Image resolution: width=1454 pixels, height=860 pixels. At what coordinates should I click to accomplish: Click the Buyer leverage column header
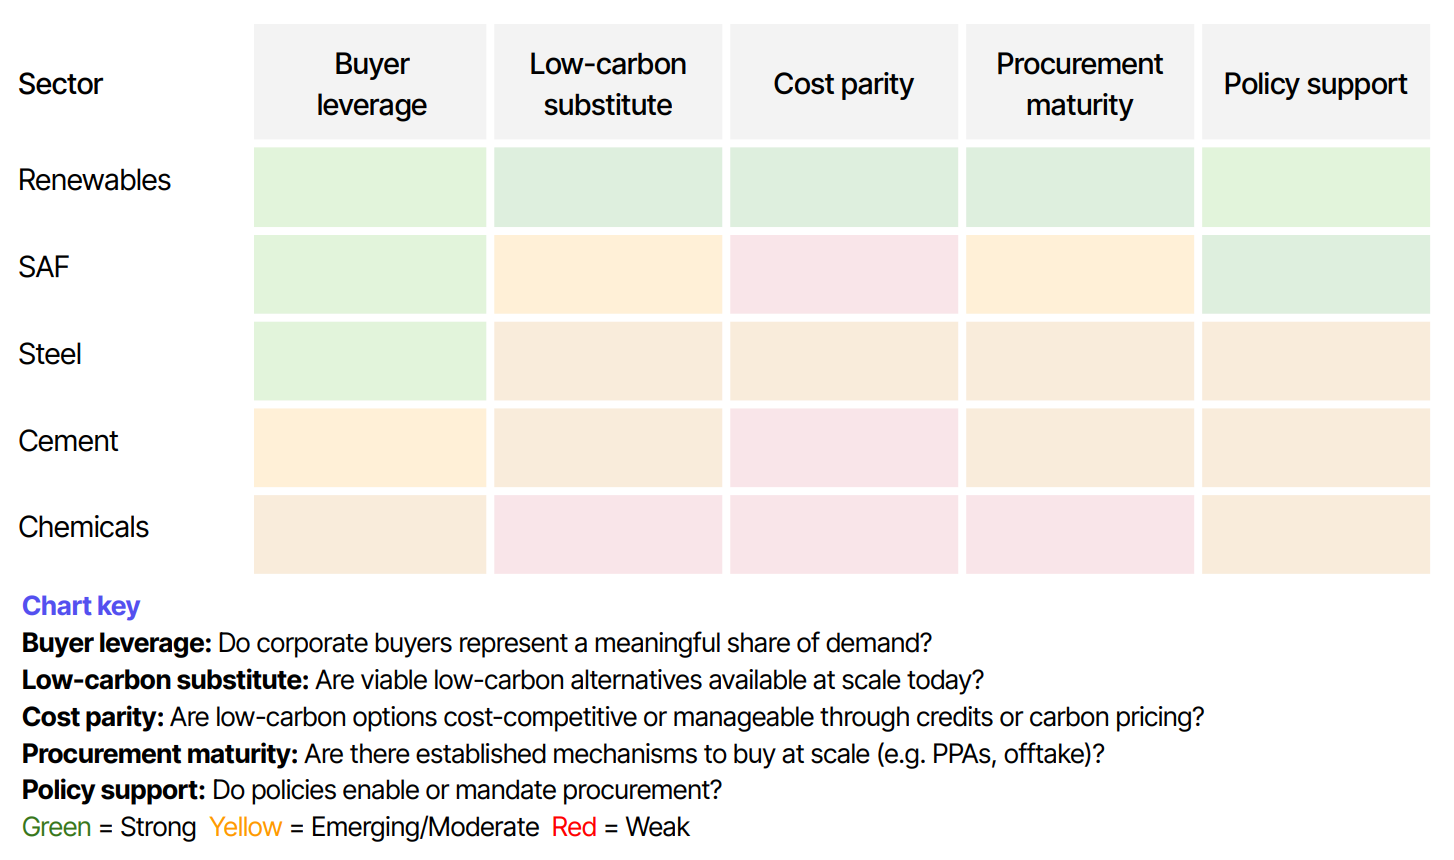[x=370, y=82]
